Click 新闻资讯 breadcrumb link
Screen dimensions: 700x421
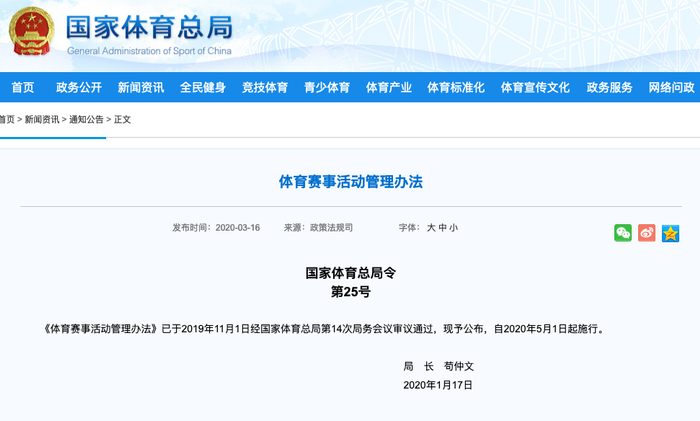tap(42, 119)
